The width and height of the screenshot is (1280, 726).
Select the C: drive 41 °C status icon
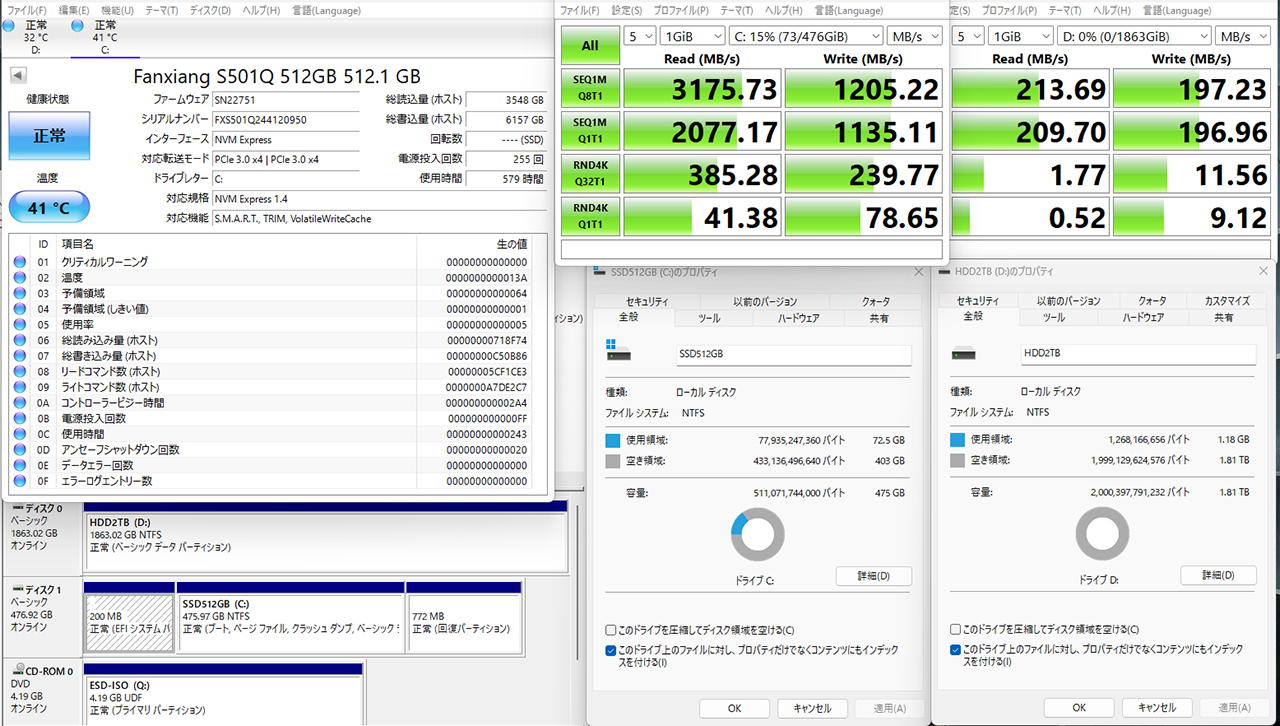click(78, 25)
